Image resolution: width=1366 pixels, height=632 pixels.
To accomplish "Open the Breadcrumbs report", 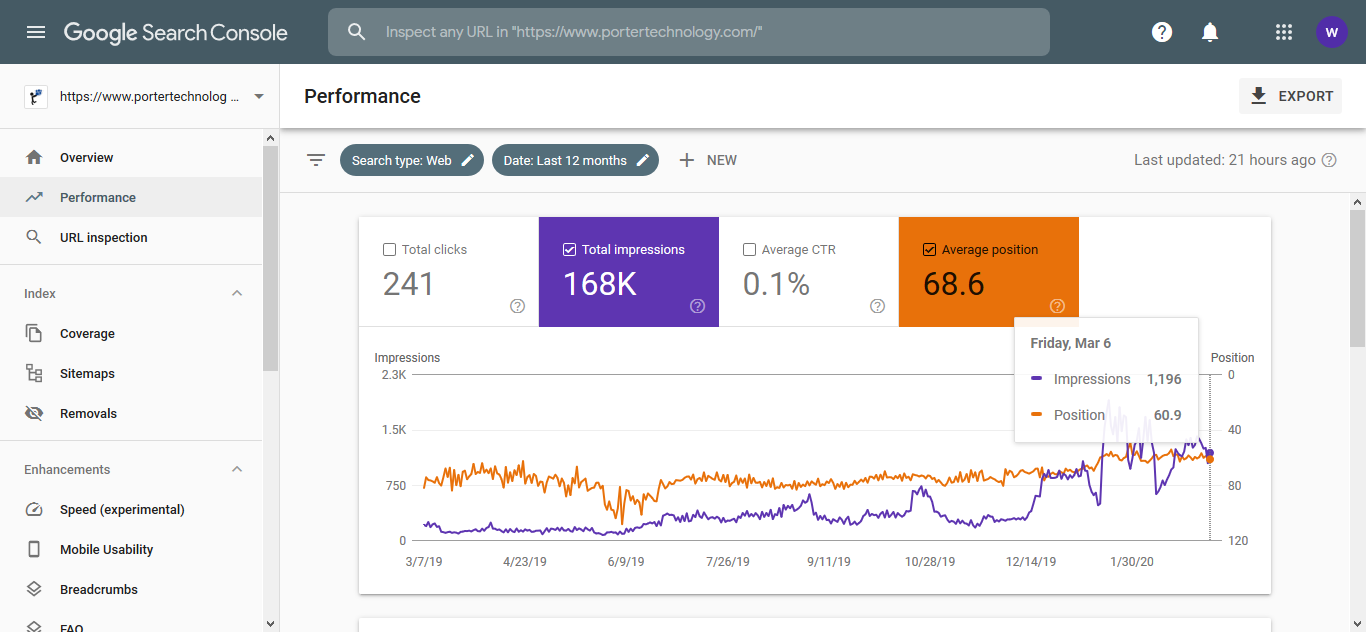I will [131, 589].
